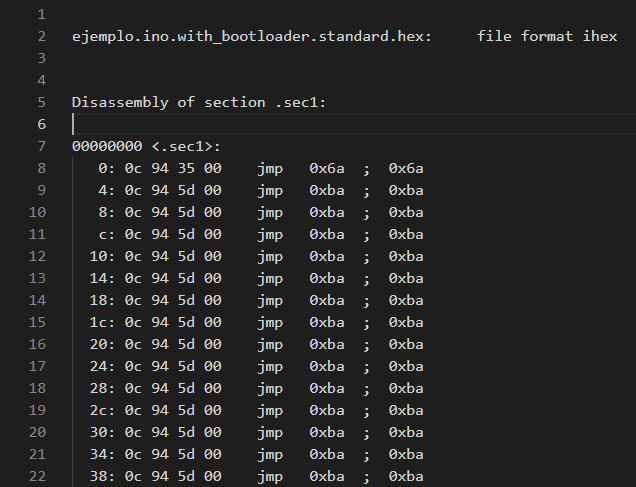This screenshot has height=487, width=636.
Task: Click the 0xba operand at address 20
Action: click(x=327, y=344)
